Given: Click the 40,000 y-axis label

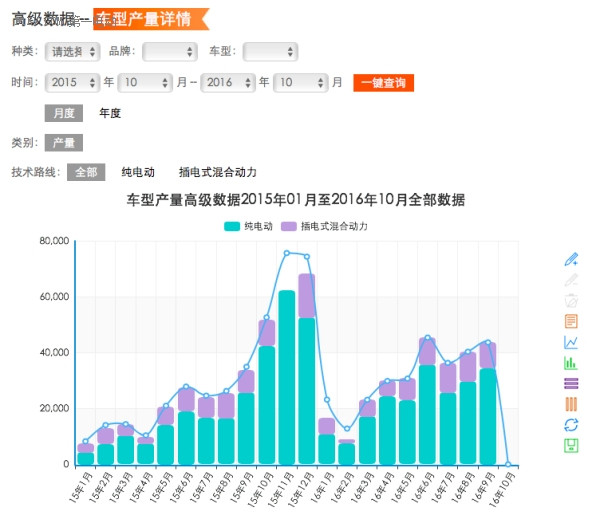Looking at the screenshot, I should (54, 352).
